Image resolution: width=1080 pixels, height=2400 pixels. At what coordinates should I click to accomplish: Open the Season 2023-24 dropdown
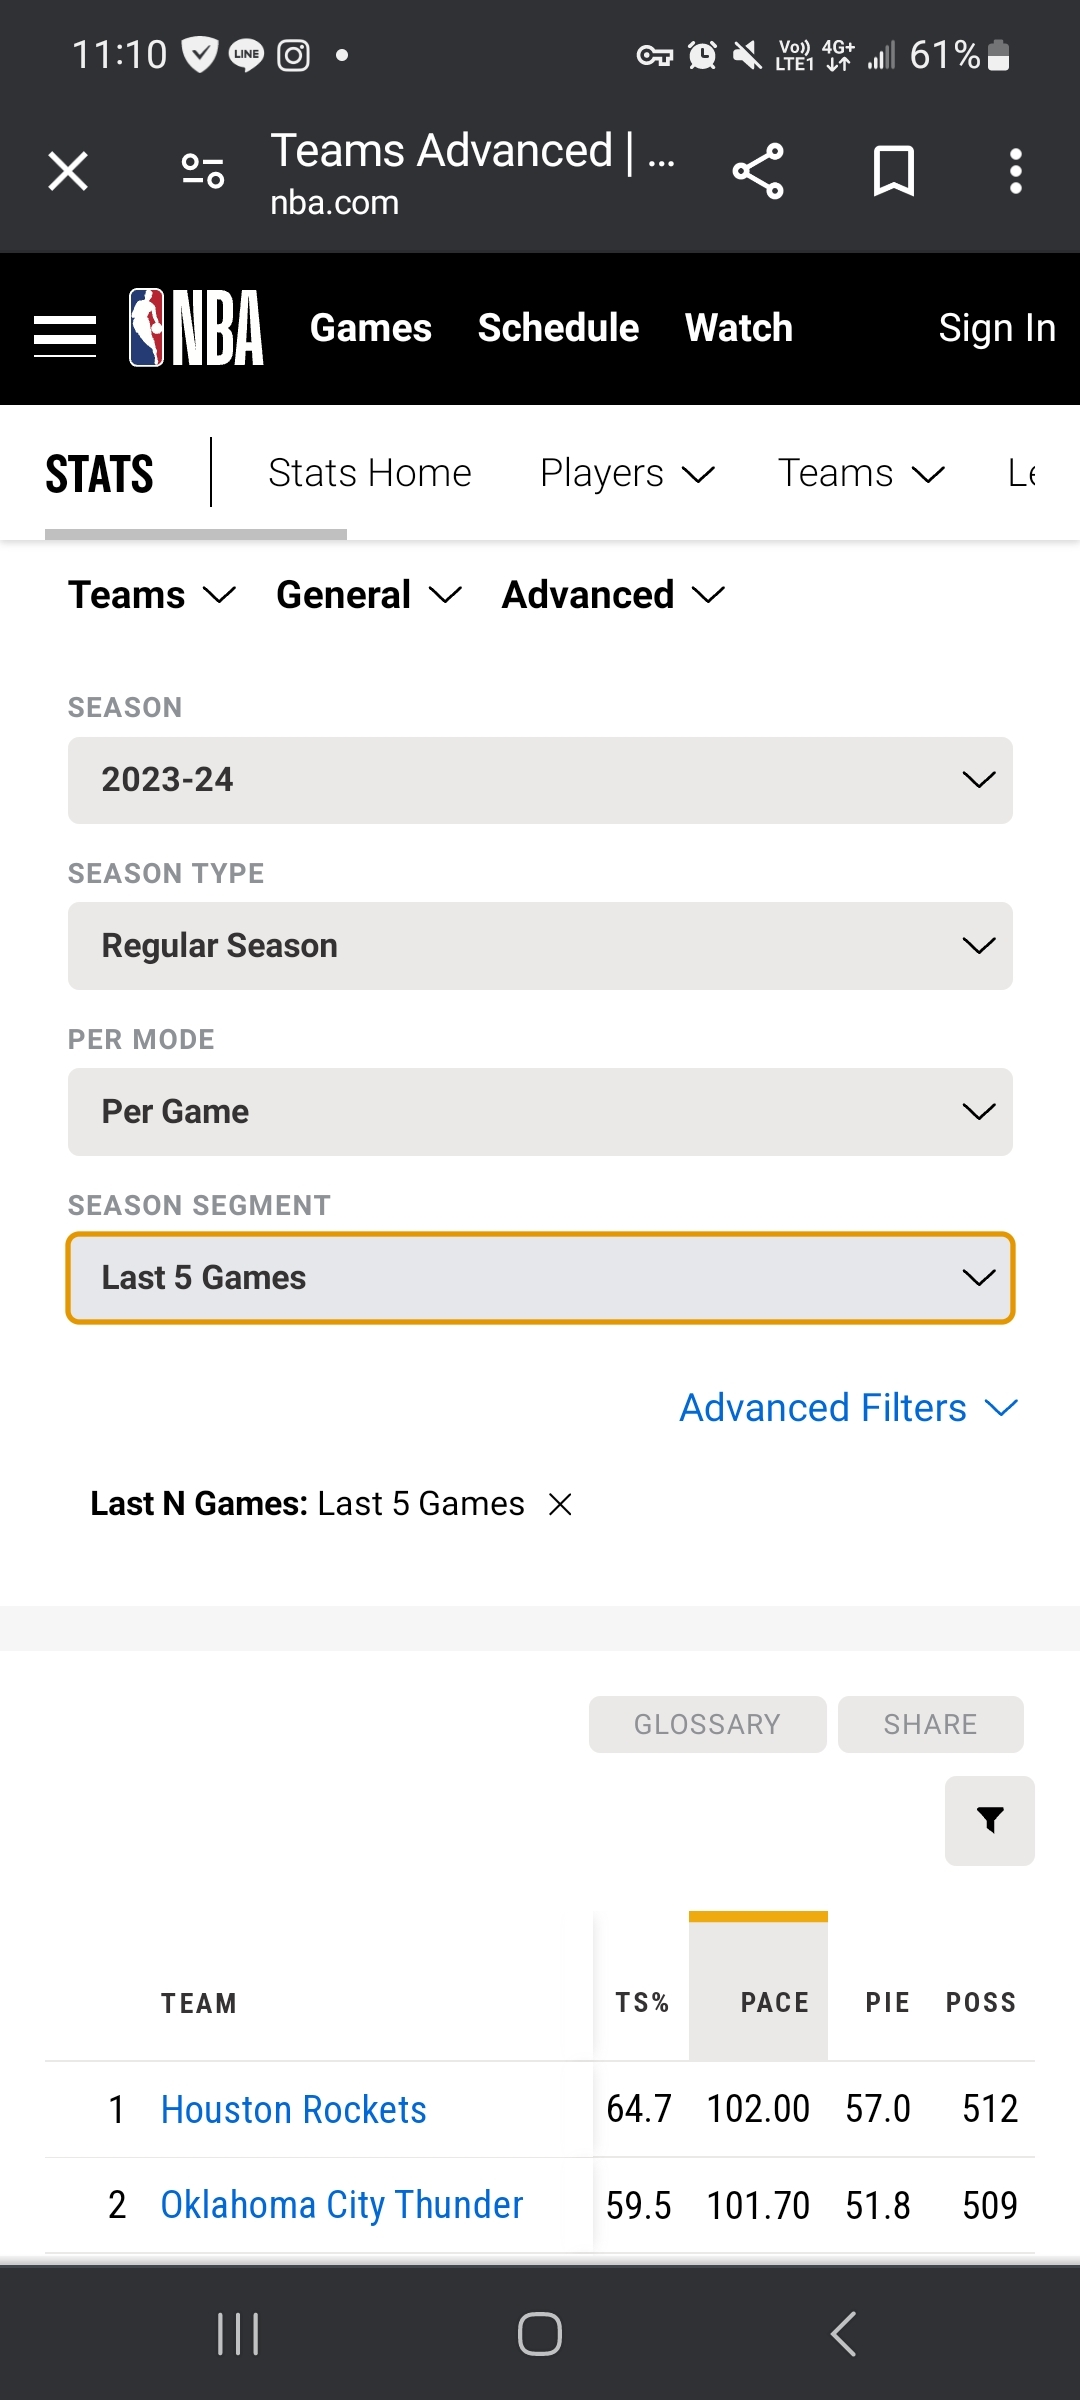click(x=540, y=780)
